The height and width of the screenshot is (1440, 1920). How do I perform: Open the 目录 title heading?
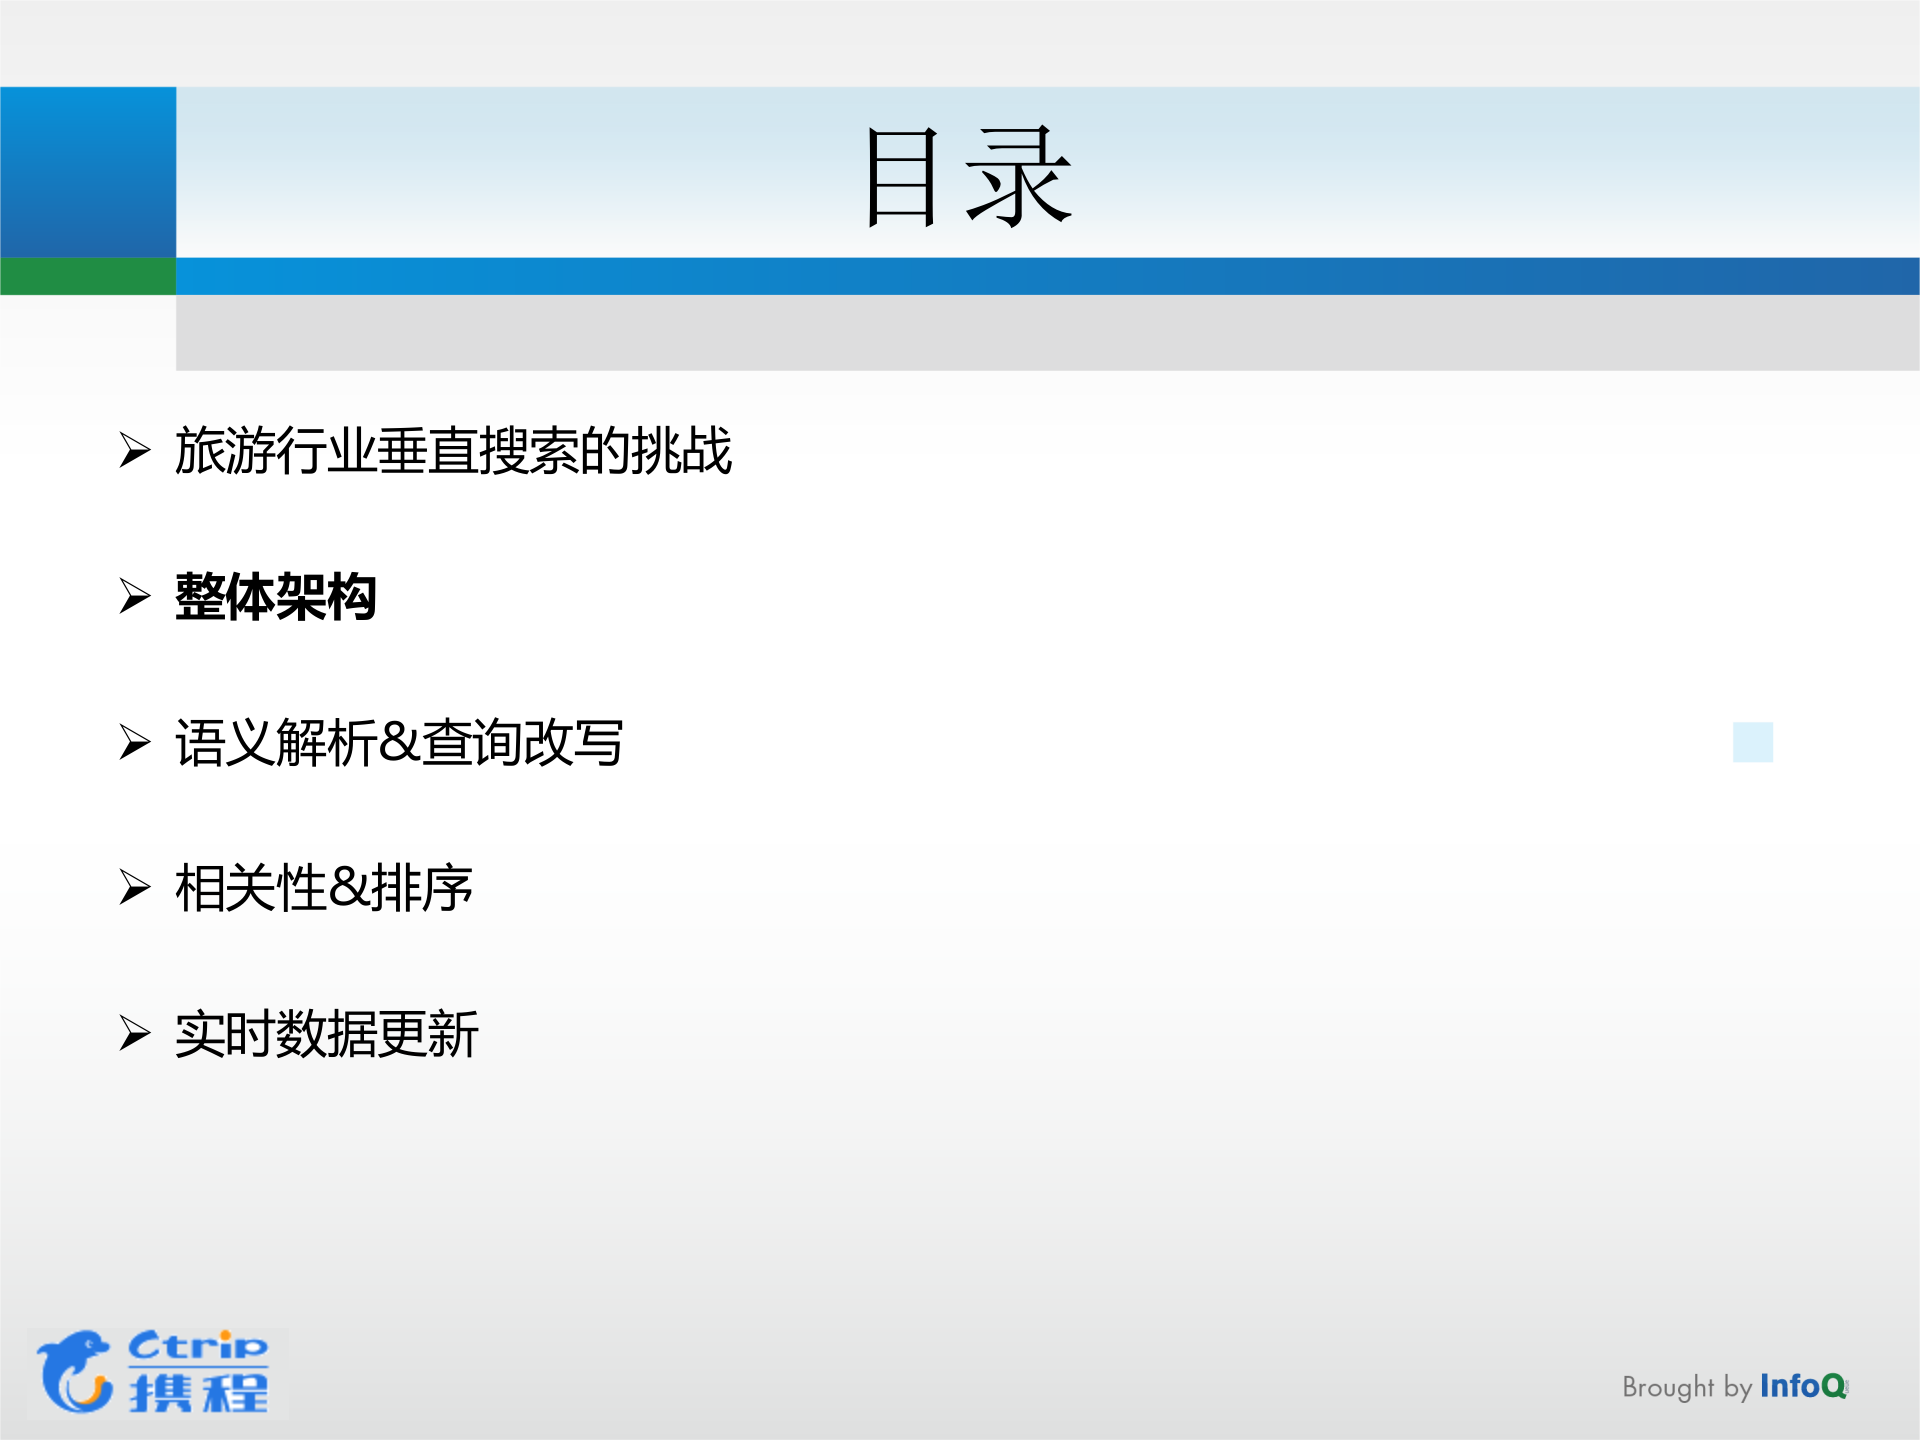[968, 175]
